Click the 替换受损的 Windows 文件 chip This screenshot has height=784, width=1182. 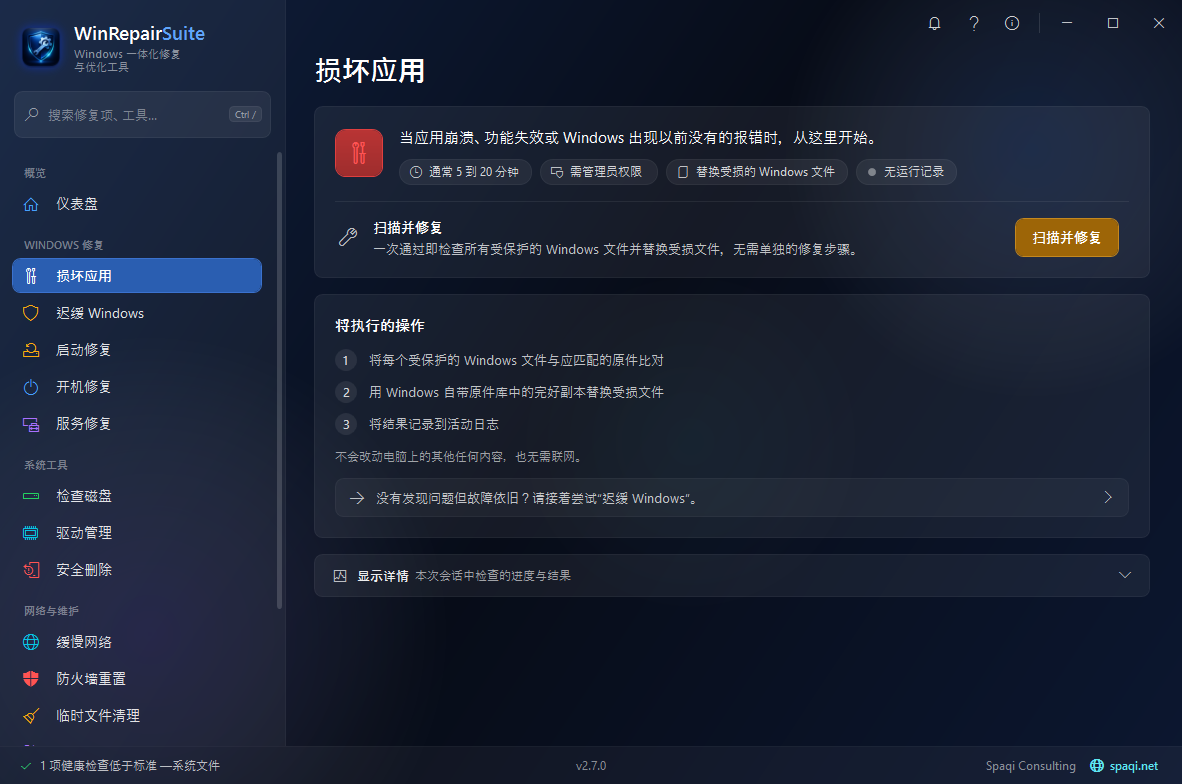coord(757,172)
